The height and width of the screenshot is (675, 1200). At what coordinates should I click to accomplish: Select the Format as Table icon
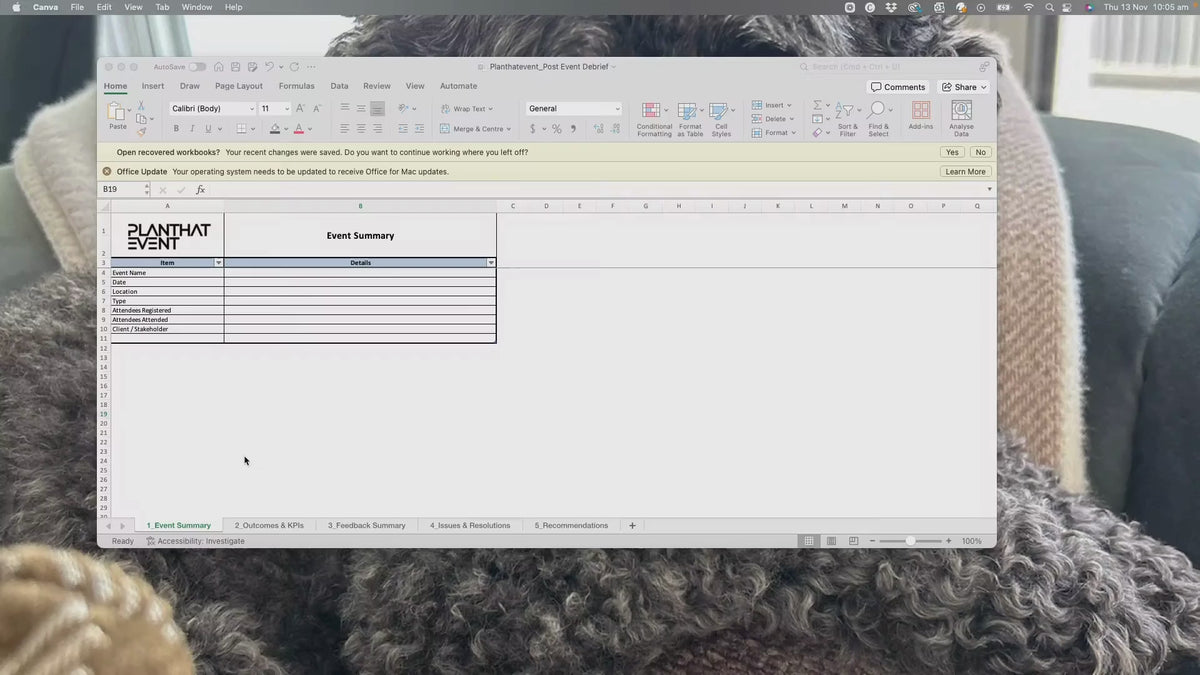click(690, 119)
